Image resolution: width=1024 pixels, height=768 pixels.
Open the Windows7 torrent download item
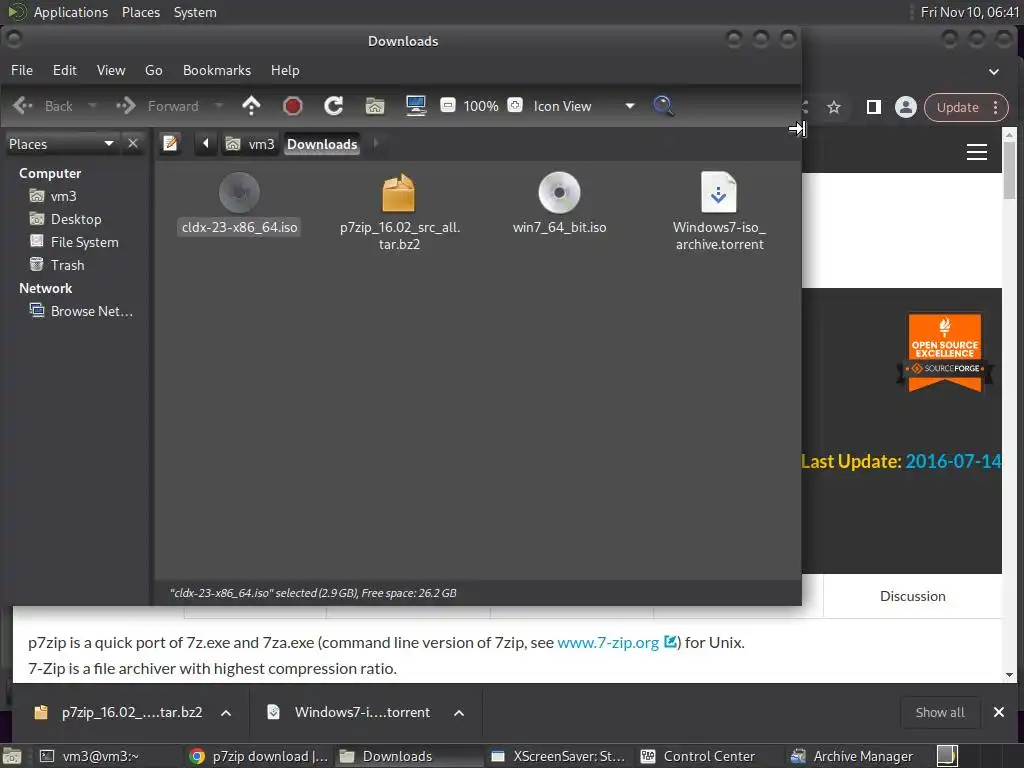[x=351, y=712]
